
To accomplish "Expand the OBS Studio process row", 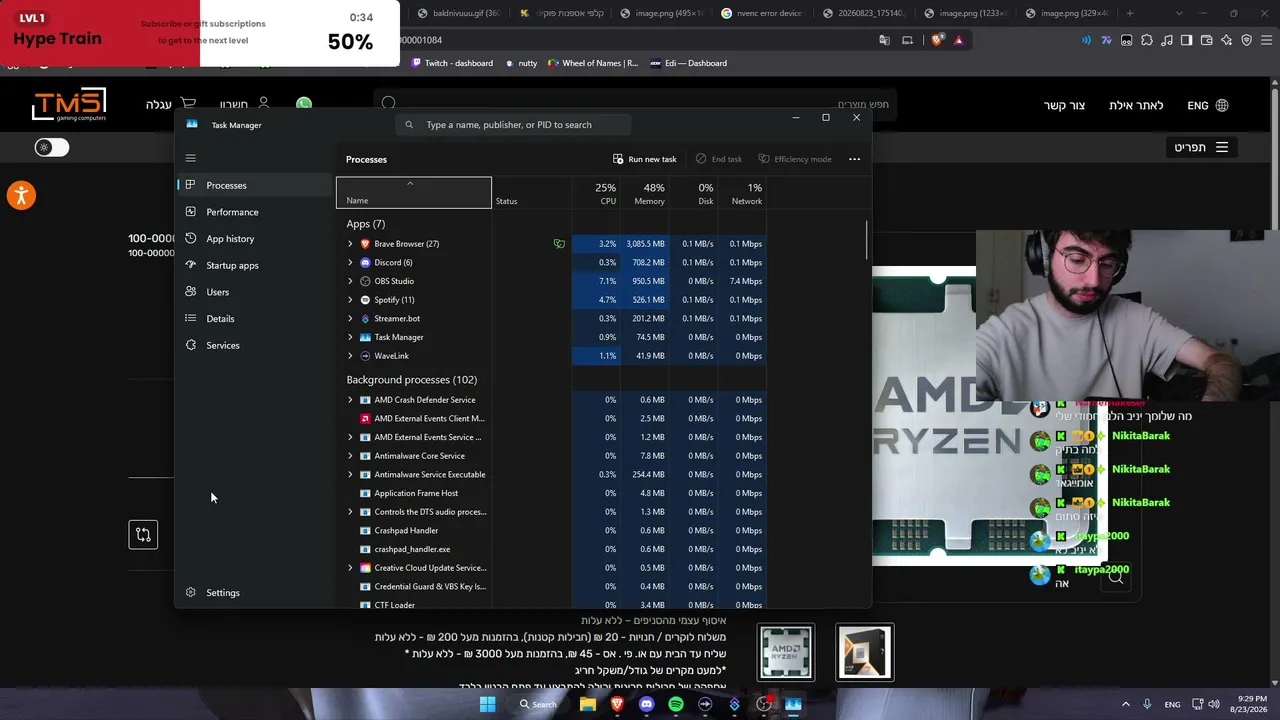I will pyautogui.click(x=350, y=281).
